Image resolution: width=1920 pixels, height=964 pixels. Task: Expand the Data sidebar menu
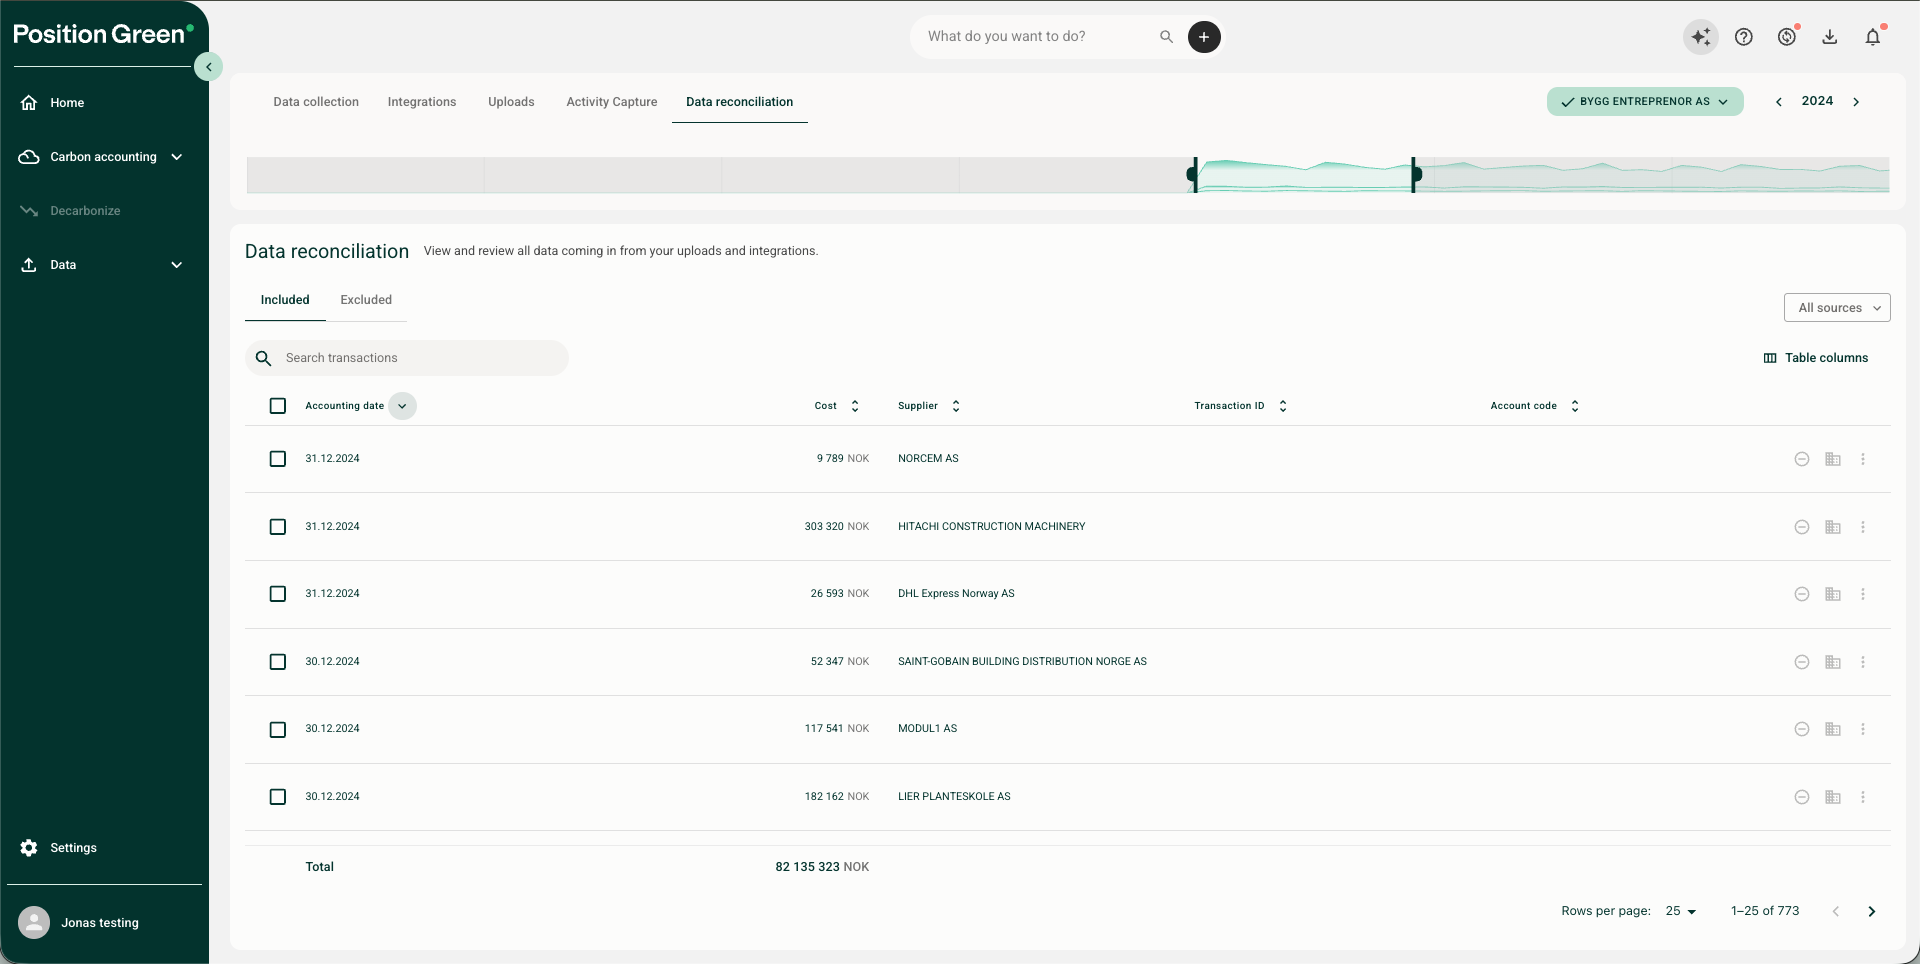tap(102, 265)
